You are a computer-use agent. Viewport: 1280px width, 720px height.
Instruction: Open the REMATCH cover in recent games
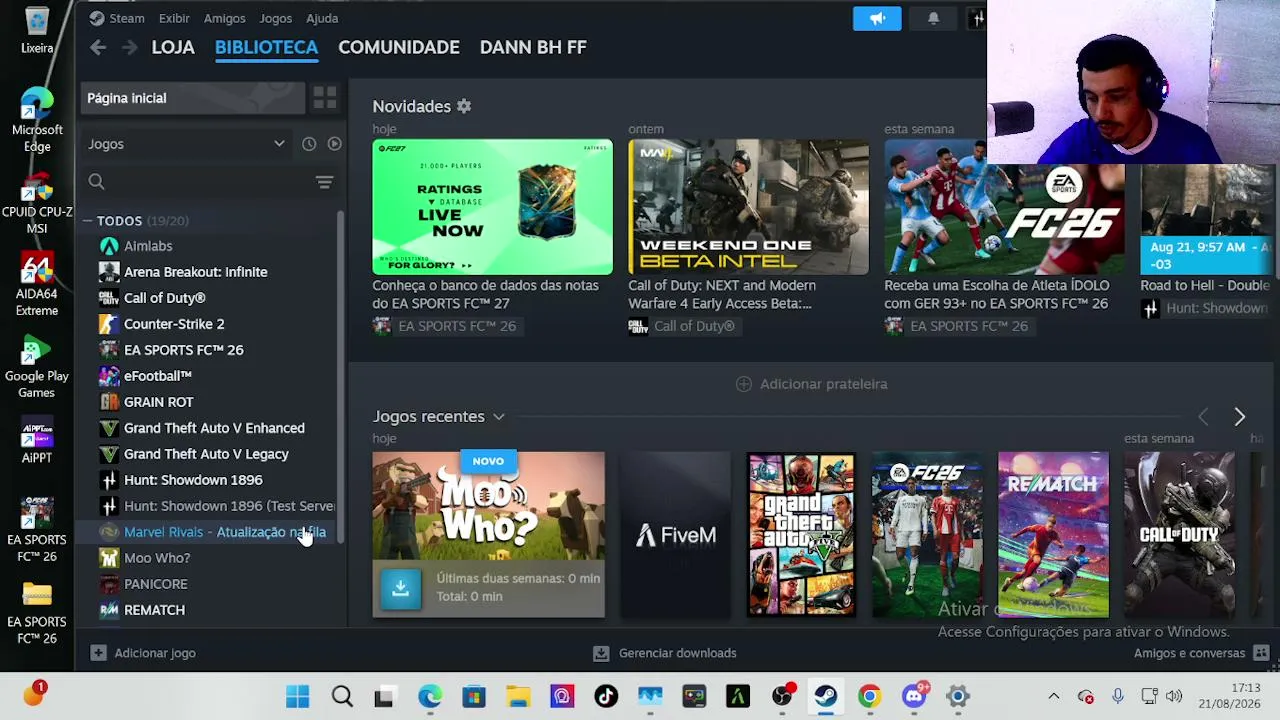click(1053, 535)
